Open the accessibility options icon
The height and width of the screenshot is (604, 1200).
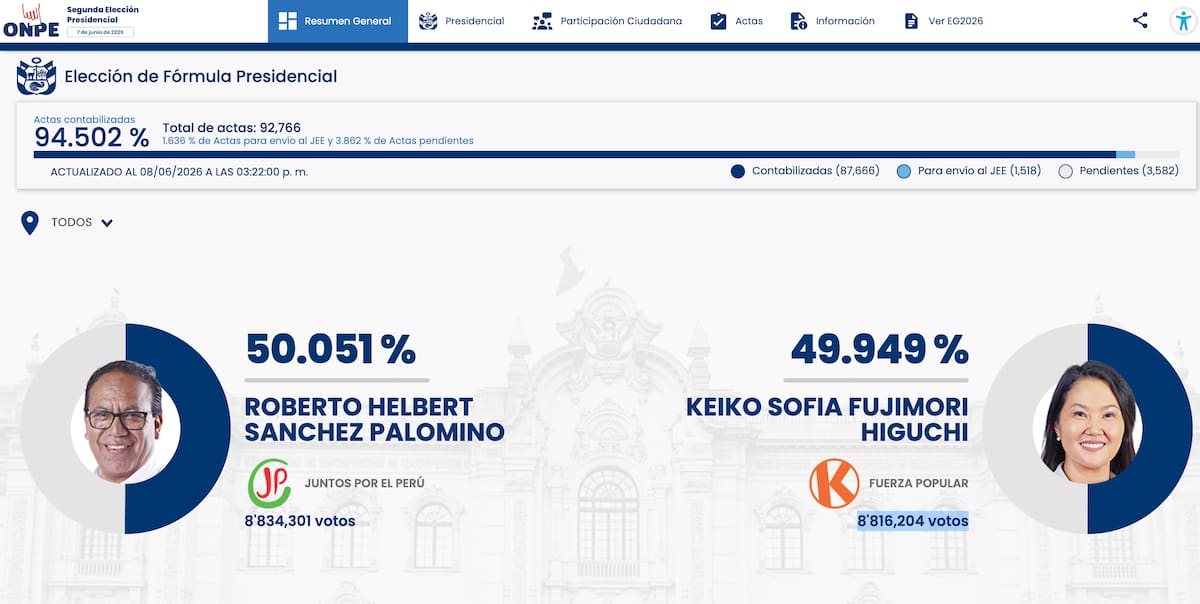(1183, 21)
